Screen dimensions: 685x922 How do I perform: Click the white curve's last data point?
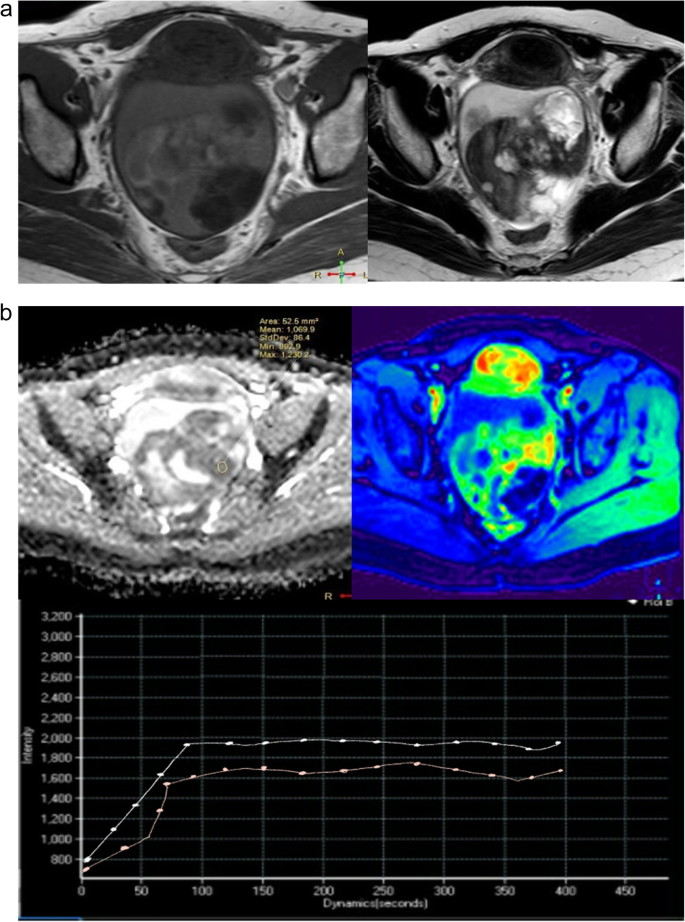(x=559, y=743)
